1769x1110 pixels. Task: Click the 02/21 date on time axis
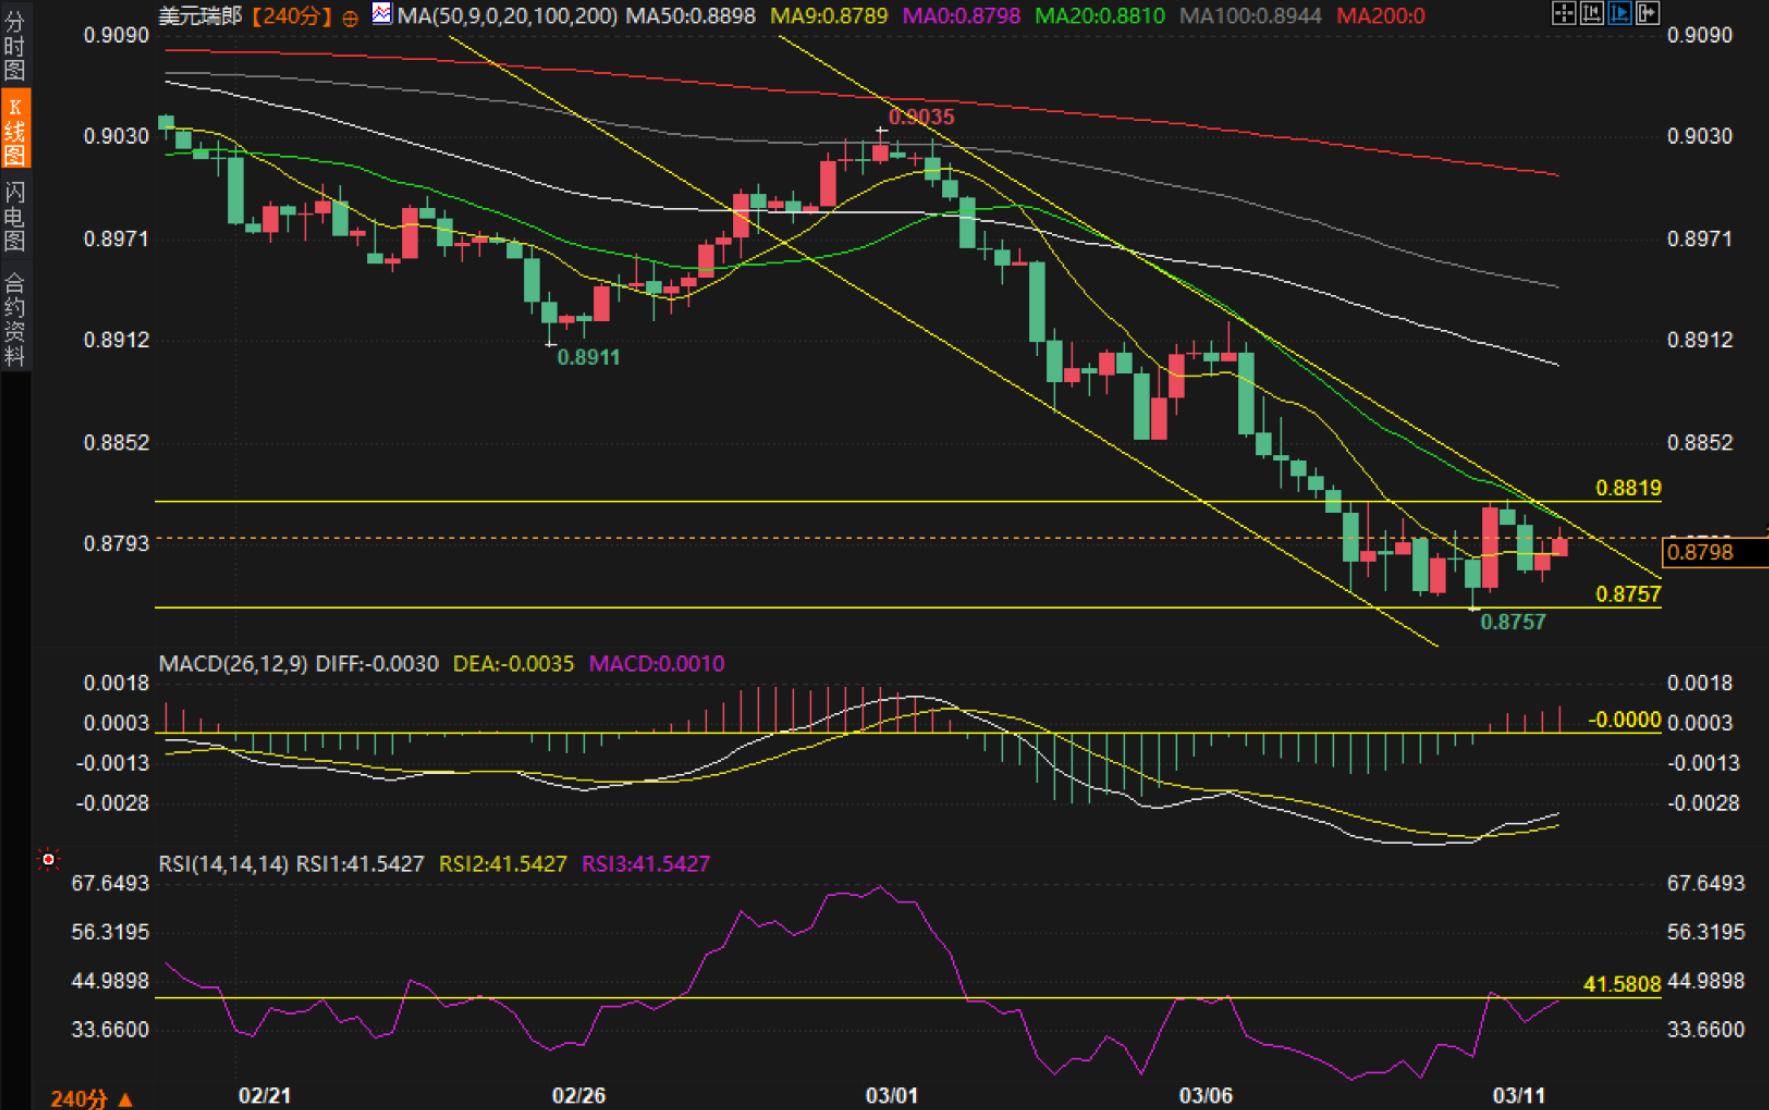[x=265, y=1095]
